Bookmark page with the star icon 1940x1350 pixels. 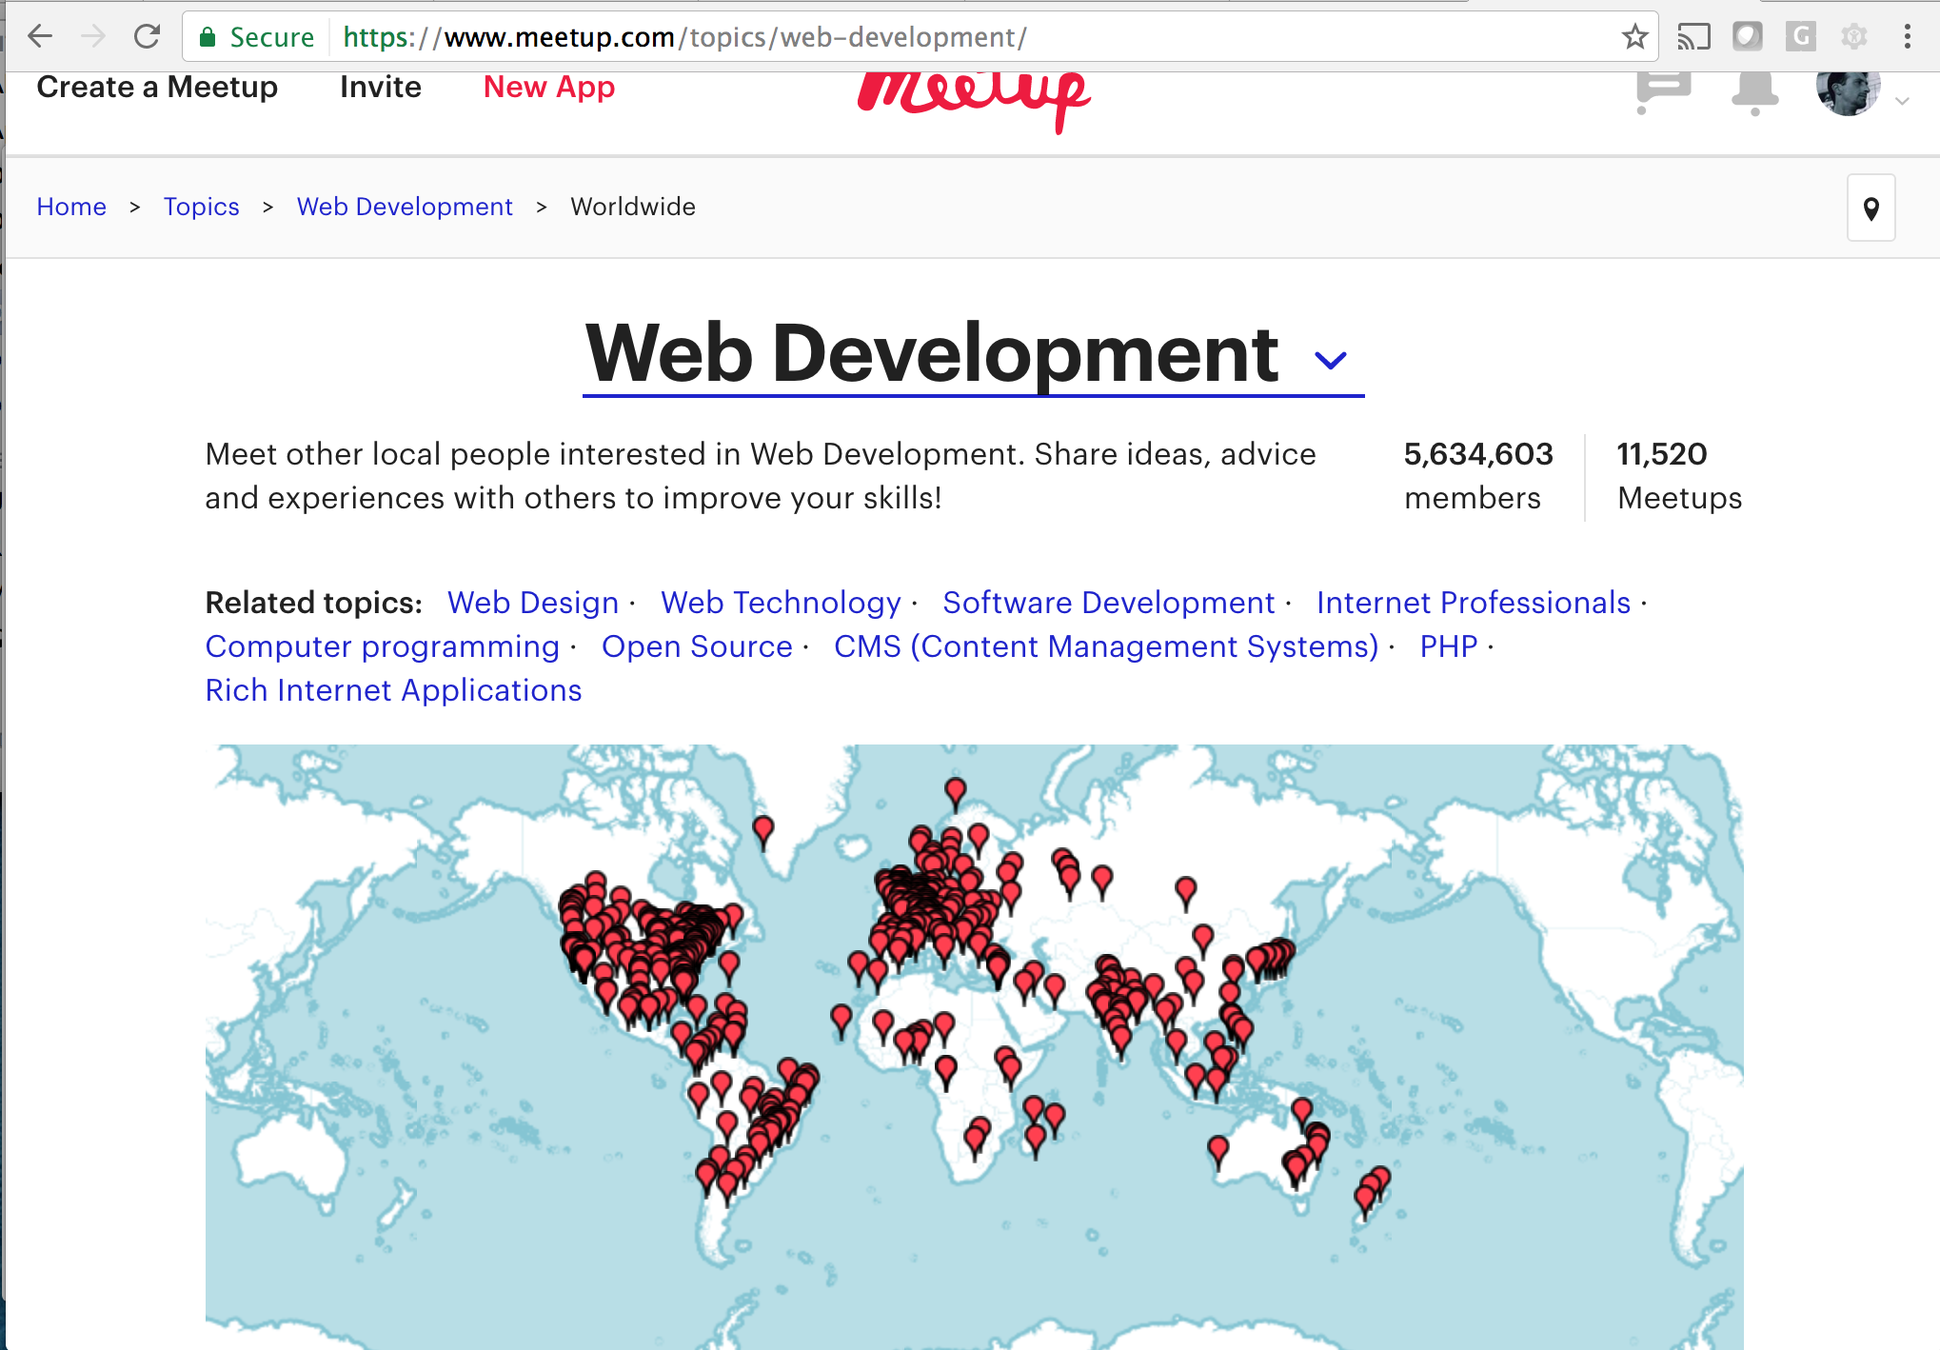pyautogui.click(x=1634, y=37)
